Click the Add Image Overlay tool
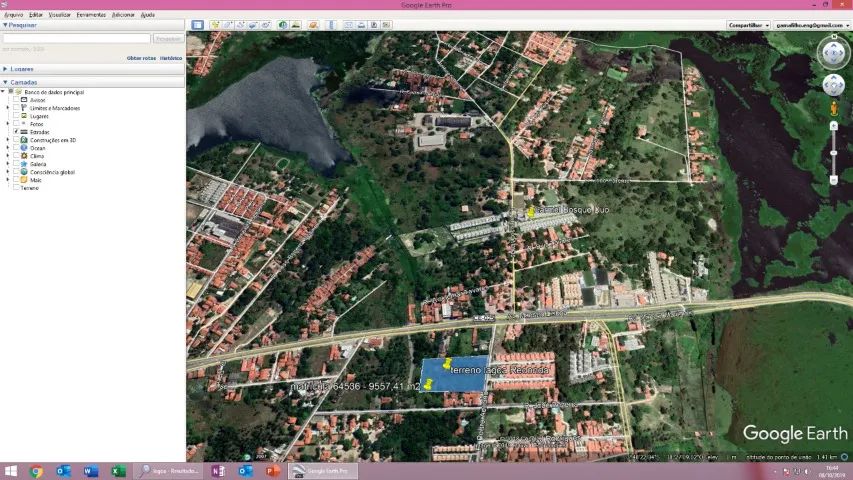 253,25
